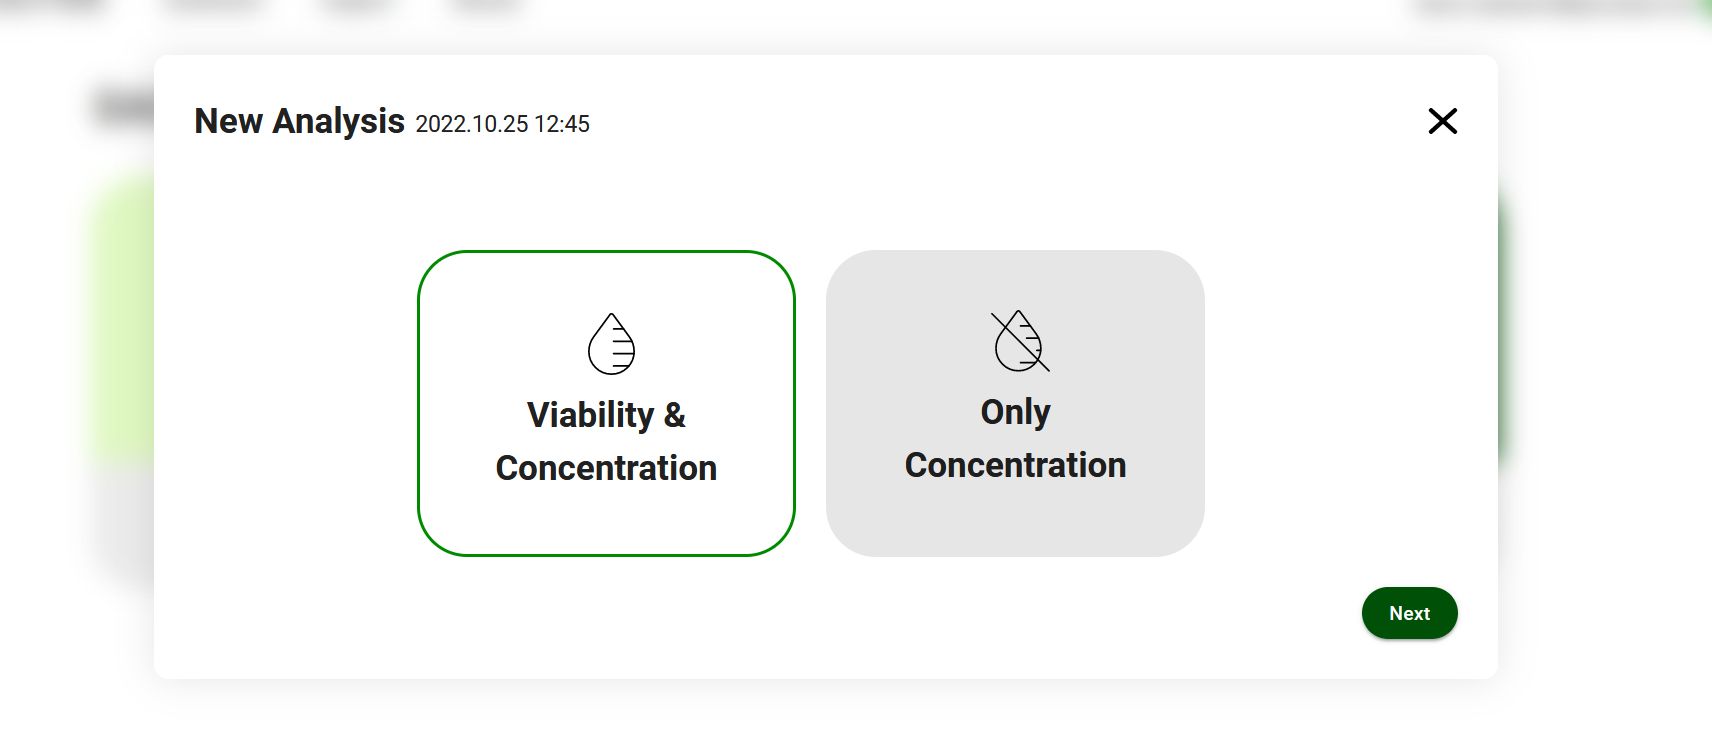Click the New Analysis heading
The width and height of the screenshot is (1712, 729).
tap(299, 121)
